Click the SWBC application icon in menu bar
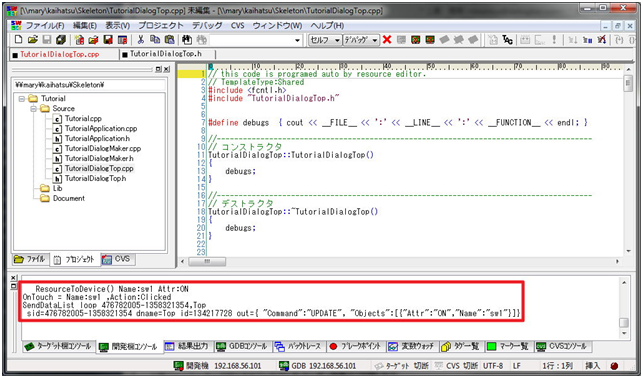The height and width of the screenshot is (378, 643). pos(16,25)
